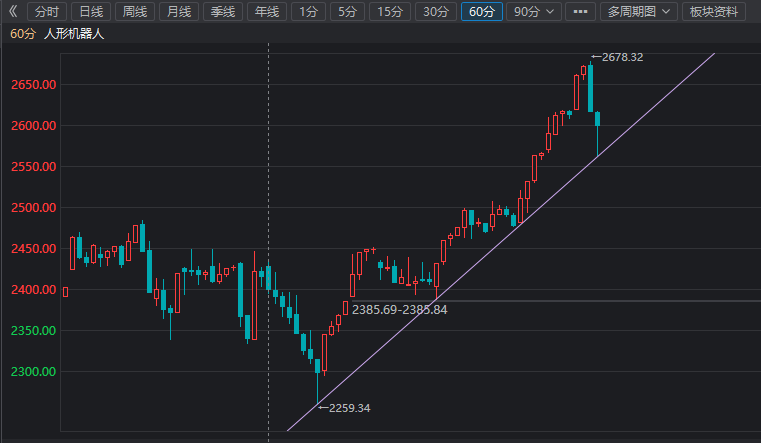The width and height of the screenshot is (761, 443).
Task: Activate the highlighted 60分 period
Action: coord(481,12)
